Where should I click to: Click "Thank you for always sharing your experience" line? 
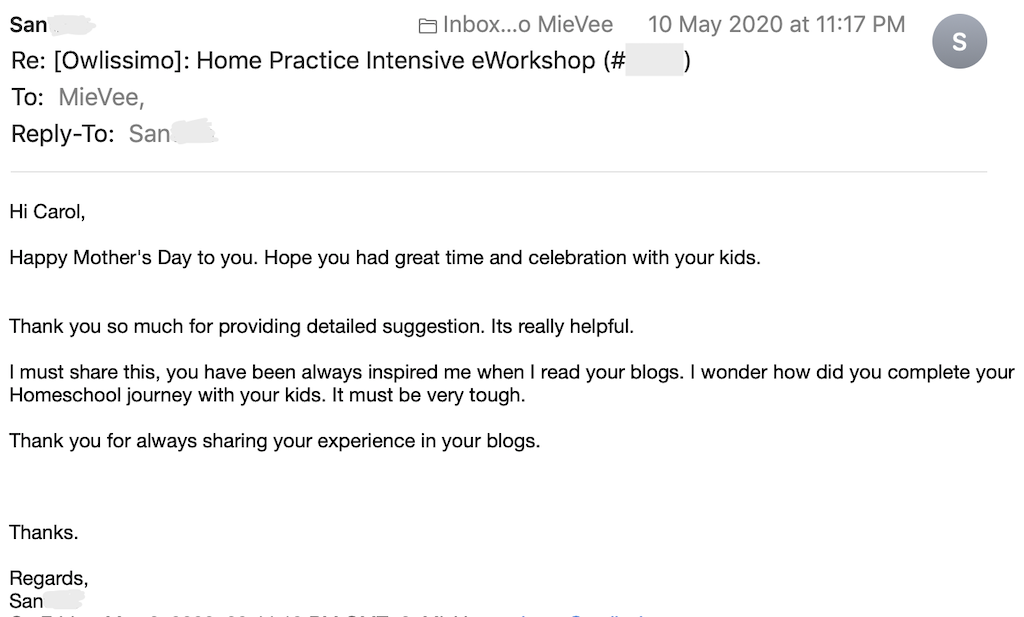point(200,441)
